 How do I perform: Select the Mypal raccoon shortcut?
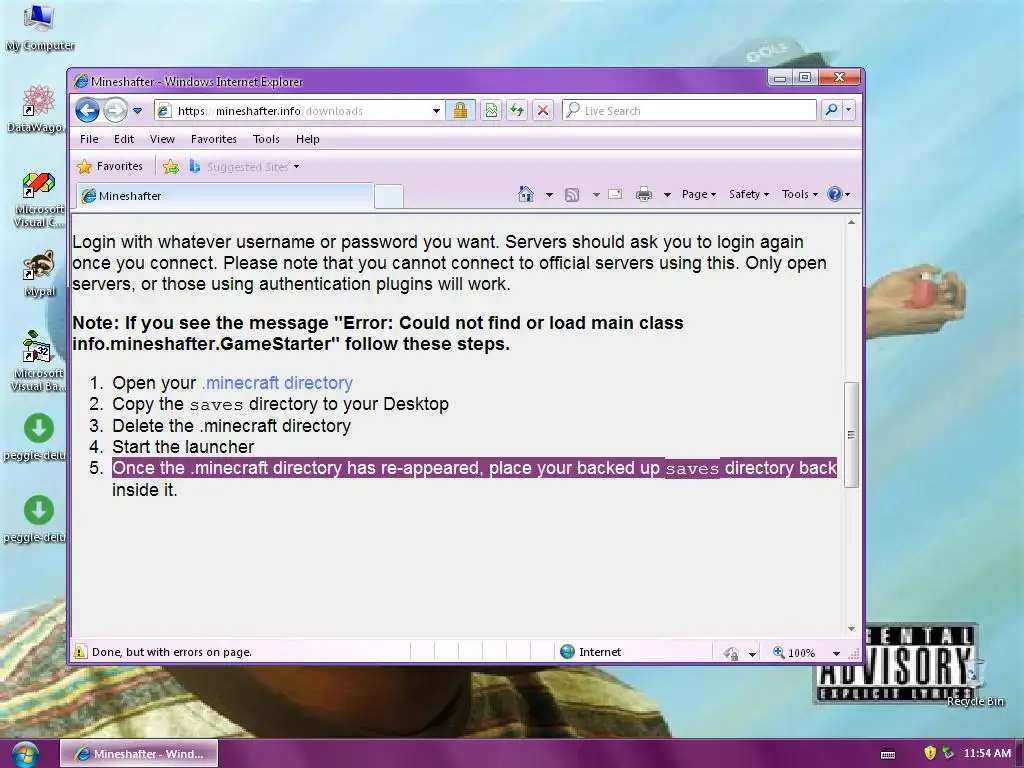(x=39, y=274)
